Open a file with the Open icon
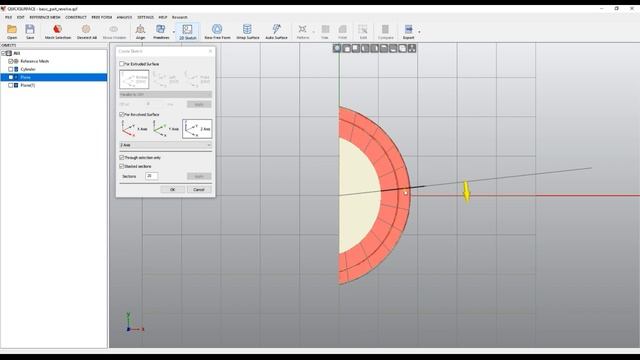Screen dimensions: 640x360 (12, 32)
